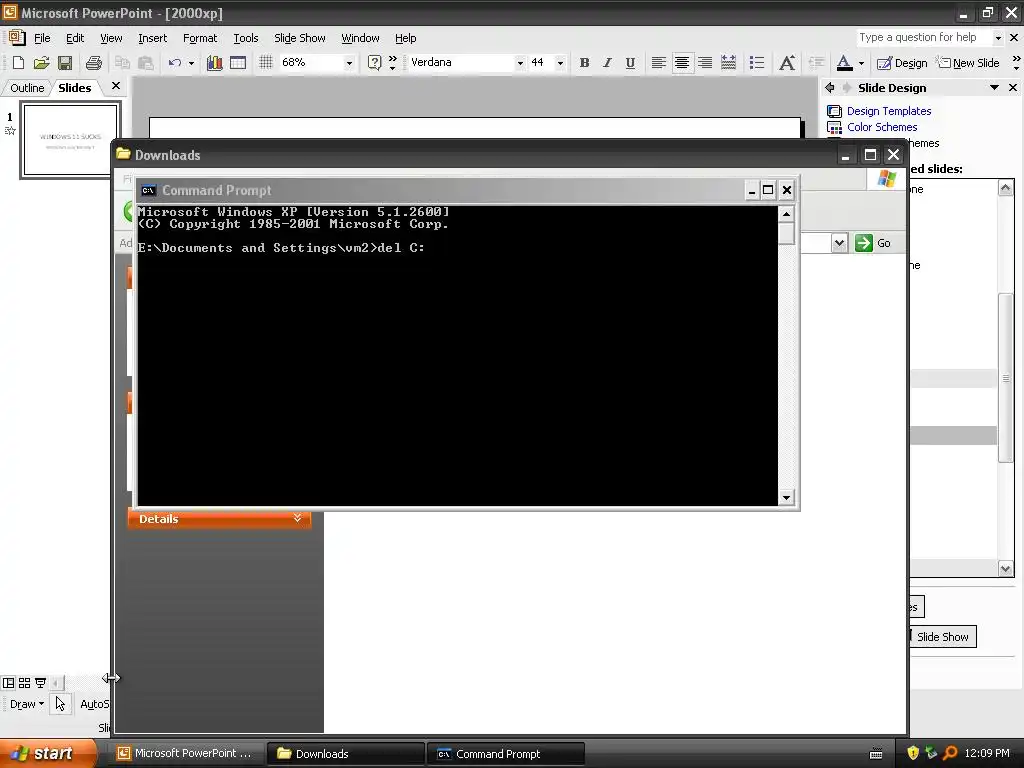Open the Edit menu
The image size is (1024, 768).
tap(75, 38)
